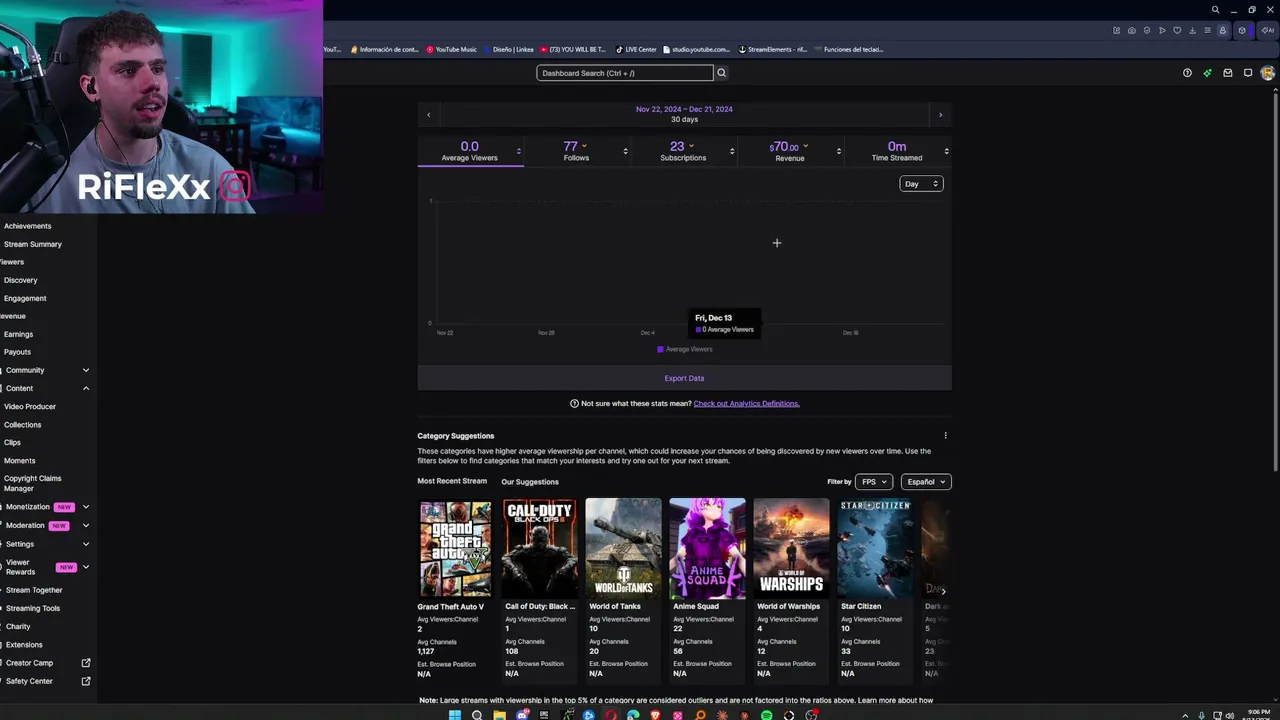Screen dimensions: 1280x720
Task: Open the date range picker Nov 22 – Dec 21
Action: (x=684, y=114)
